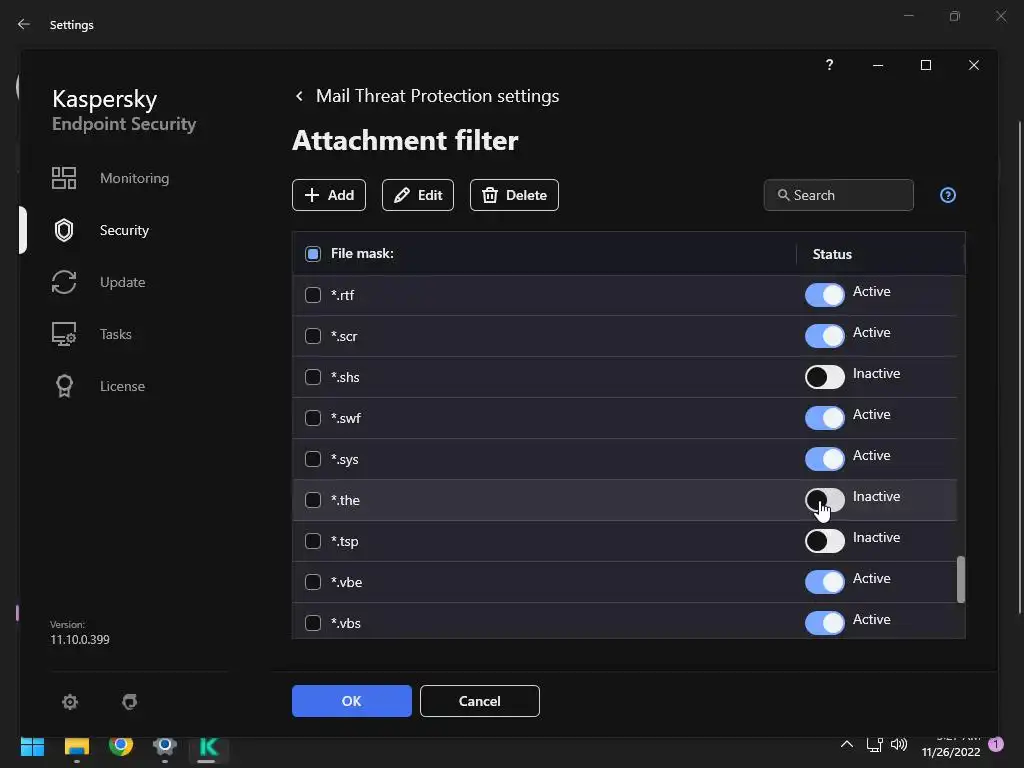This screenshot has height=768, width=1024.
Task: Go back using the Settings window arrow
Action: (24, 24)
